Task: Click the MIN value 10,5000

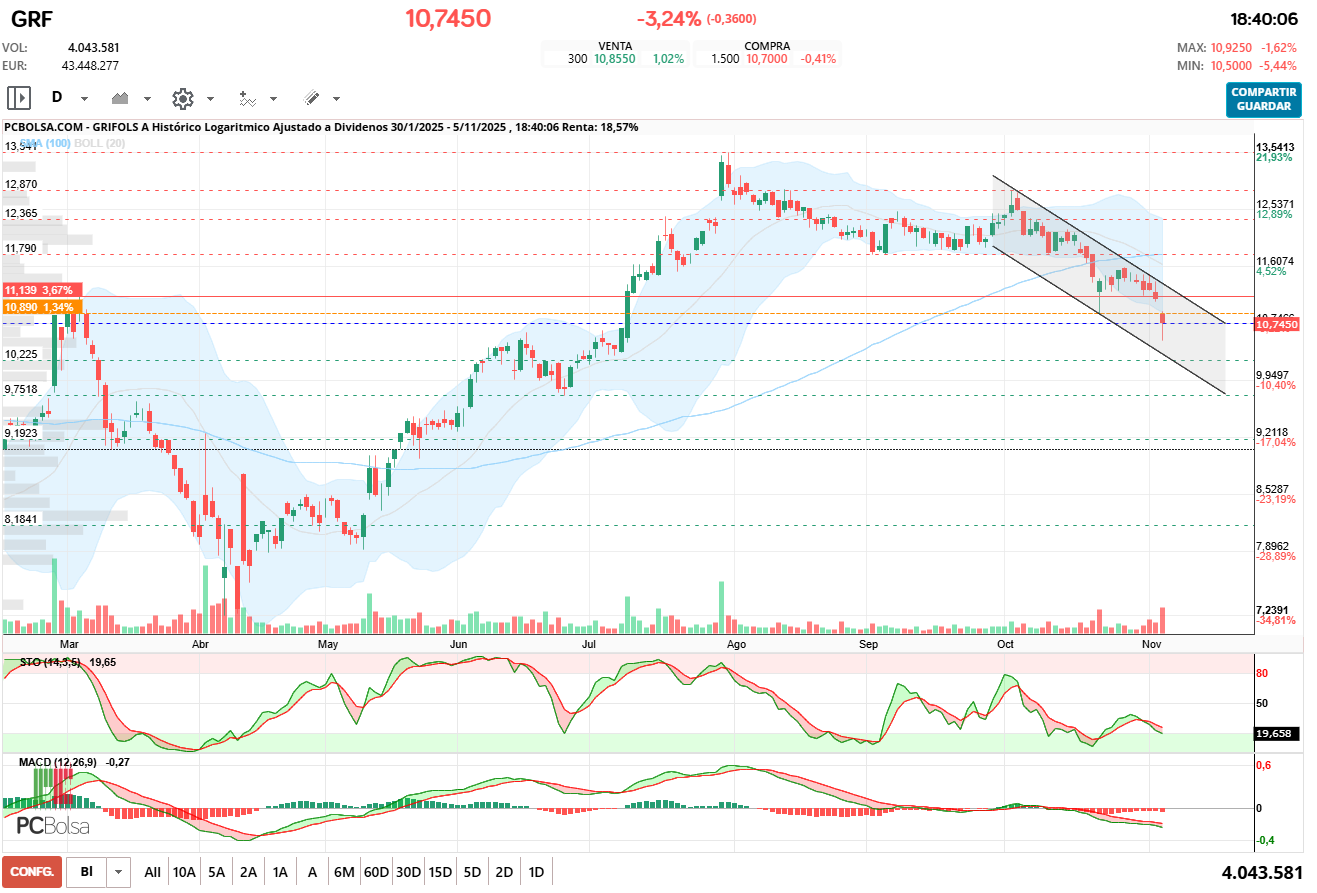Action: tap(1231, 65)
